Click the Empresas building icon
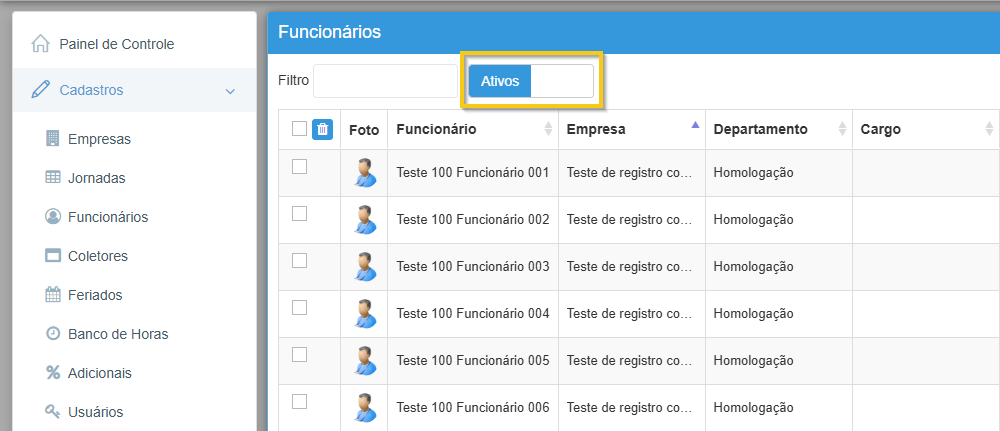Image resolution: width=1000 pixels, height=431 pixels. [x=53, y=139]
